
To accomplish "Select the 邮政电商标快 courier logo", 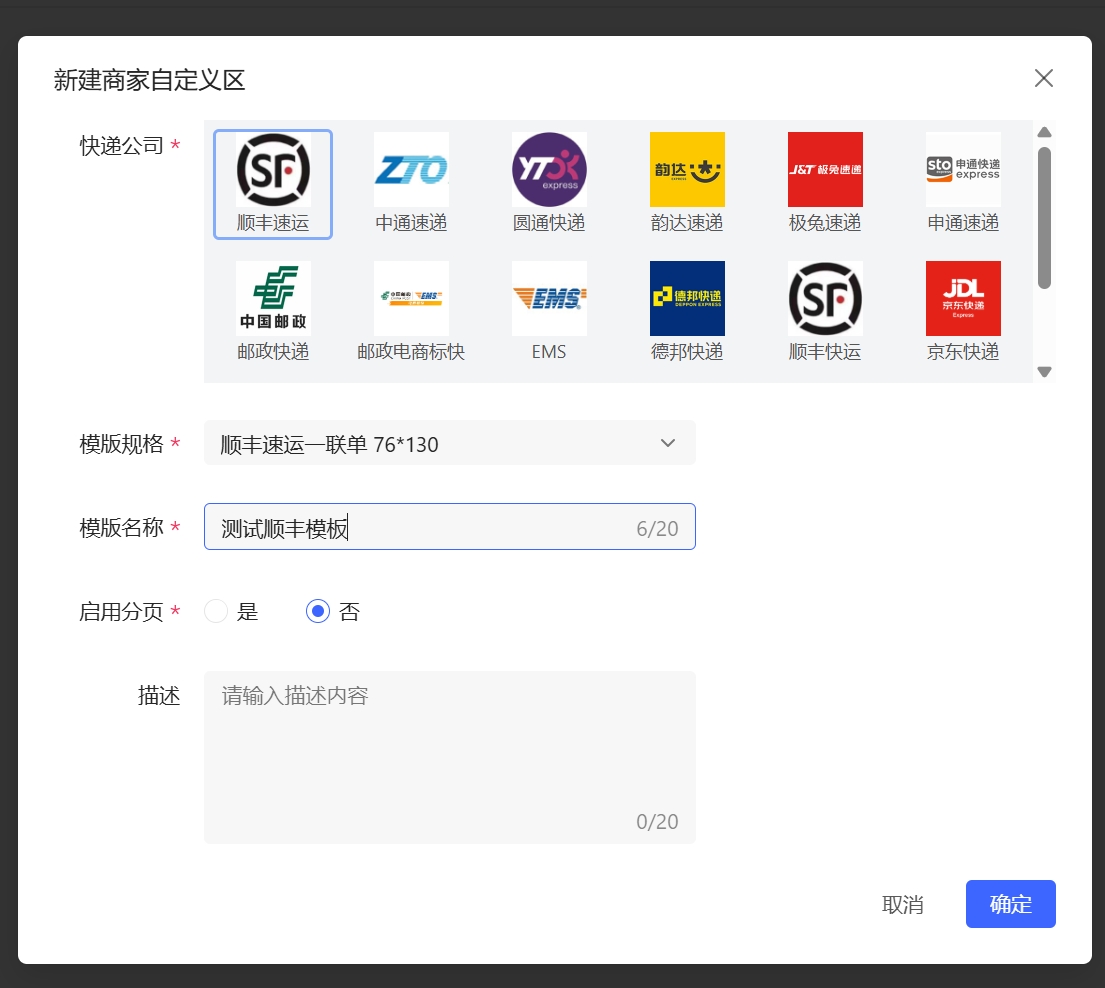I will coord(411,299).
